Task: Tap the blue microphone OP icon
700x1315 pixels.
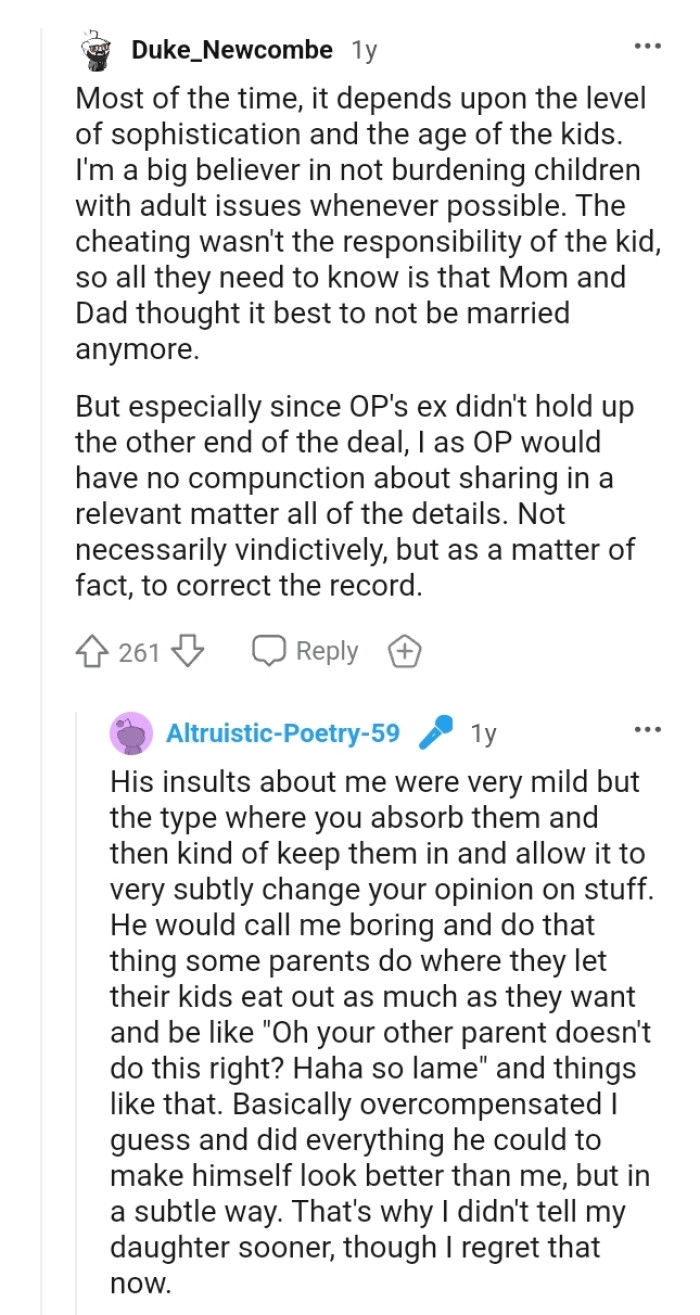Action: click(x=435, y=734)
